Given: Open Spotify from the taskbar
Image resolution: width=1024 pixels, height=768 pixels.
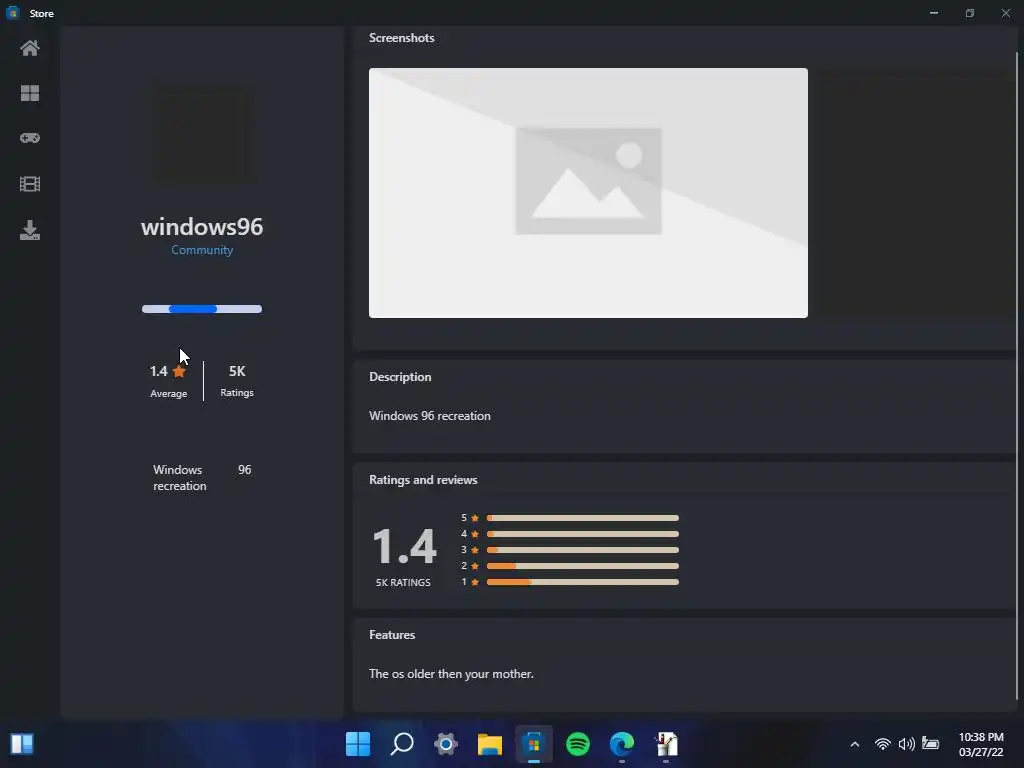Looking at the screenshot, I should pos(578,744).
